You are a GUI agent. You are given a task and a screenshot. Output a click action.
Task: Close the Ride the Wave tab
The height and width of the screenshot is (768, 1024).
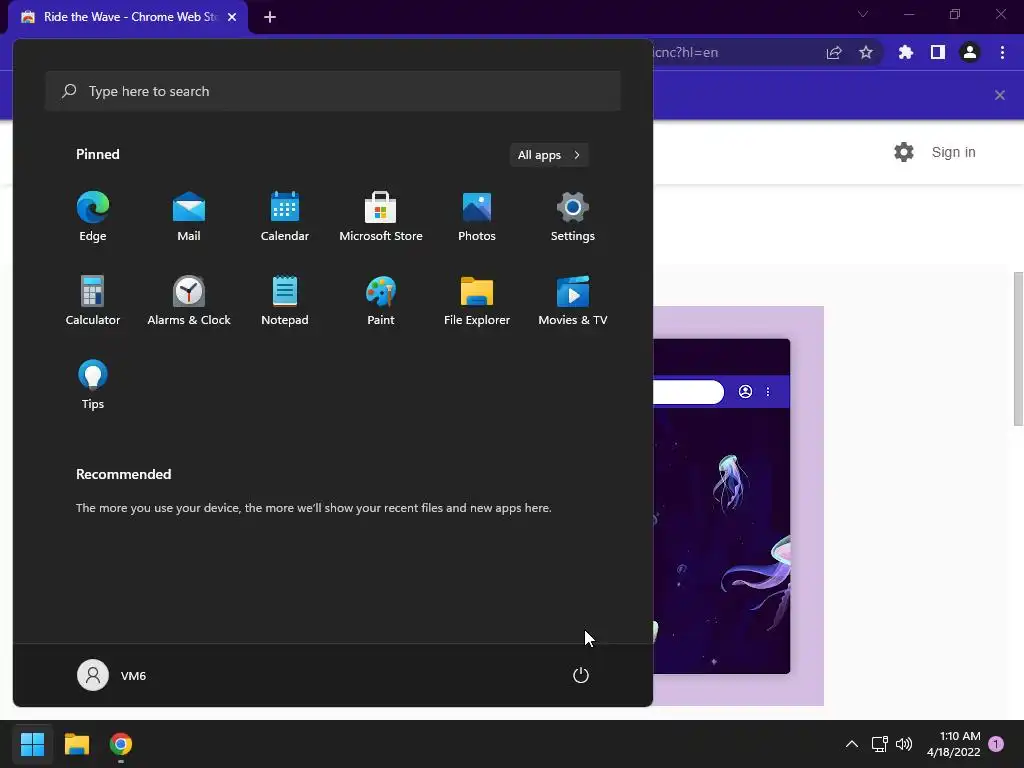232,17
